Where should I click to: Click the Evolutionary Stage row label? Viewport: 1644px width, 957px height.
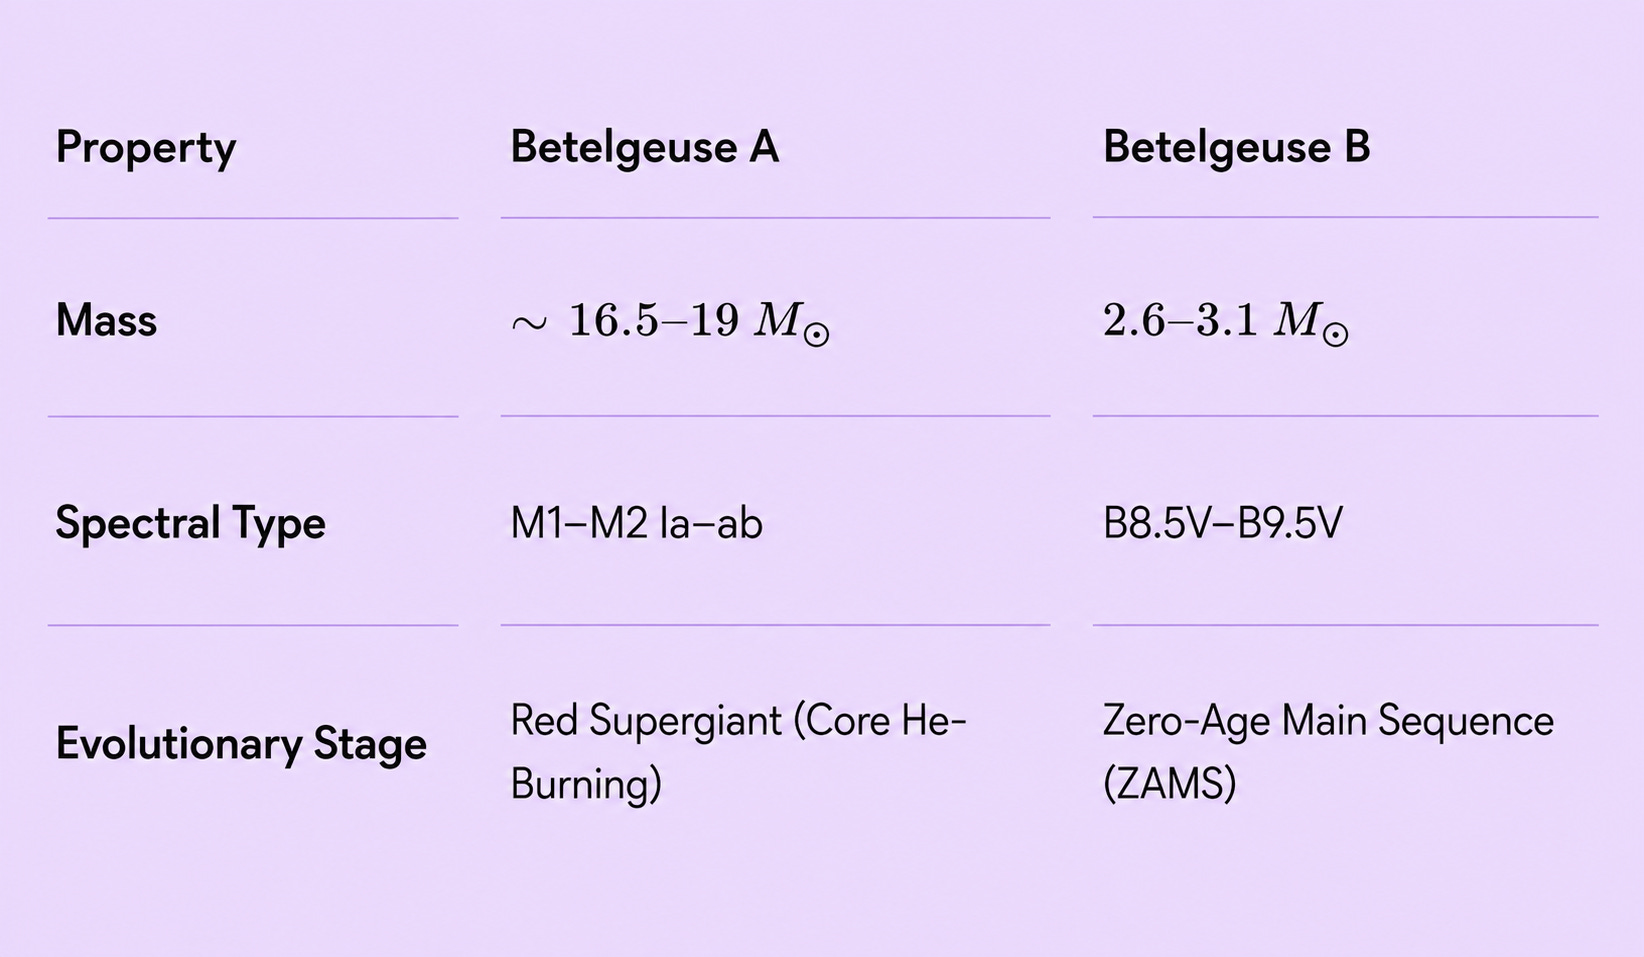pyautogui.click(x=241, y=744)
